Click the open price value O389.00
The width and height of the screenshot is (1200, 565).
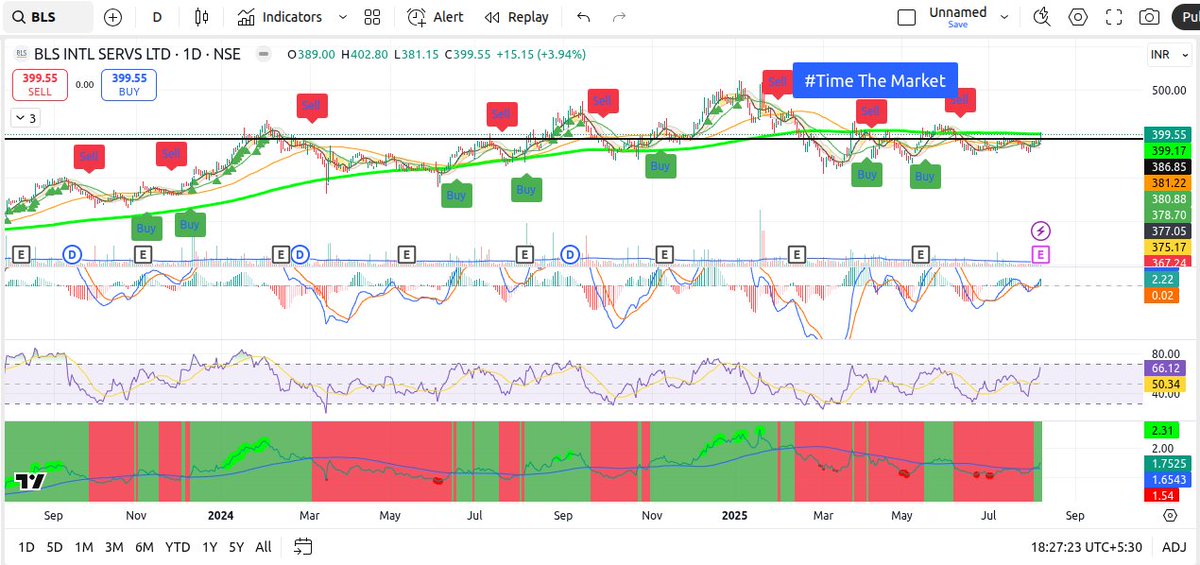311,55
